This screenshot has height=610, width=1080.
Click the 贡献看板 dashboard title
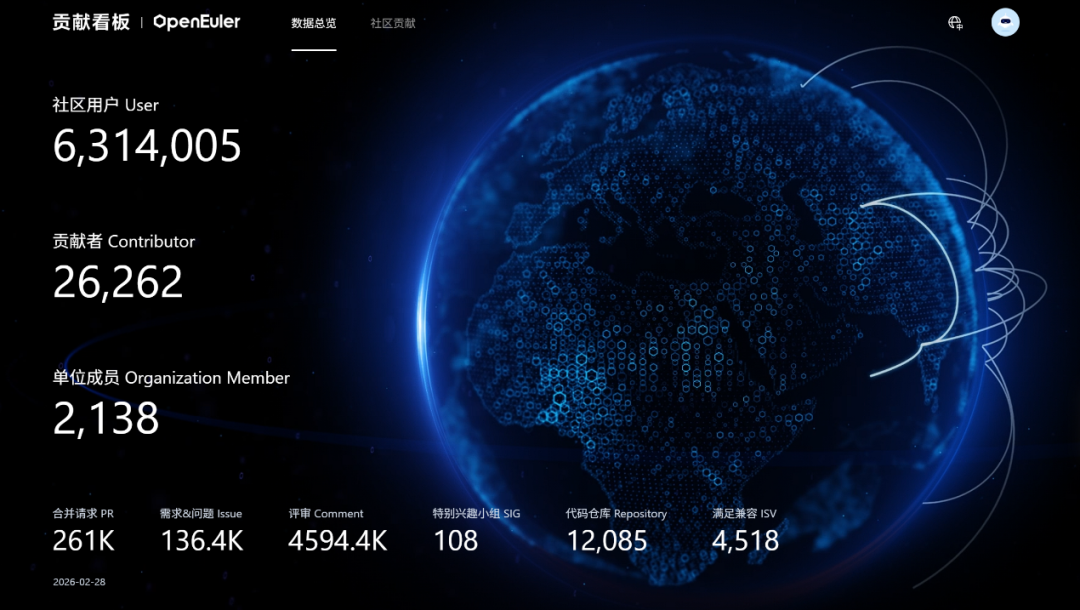point(91,22)
